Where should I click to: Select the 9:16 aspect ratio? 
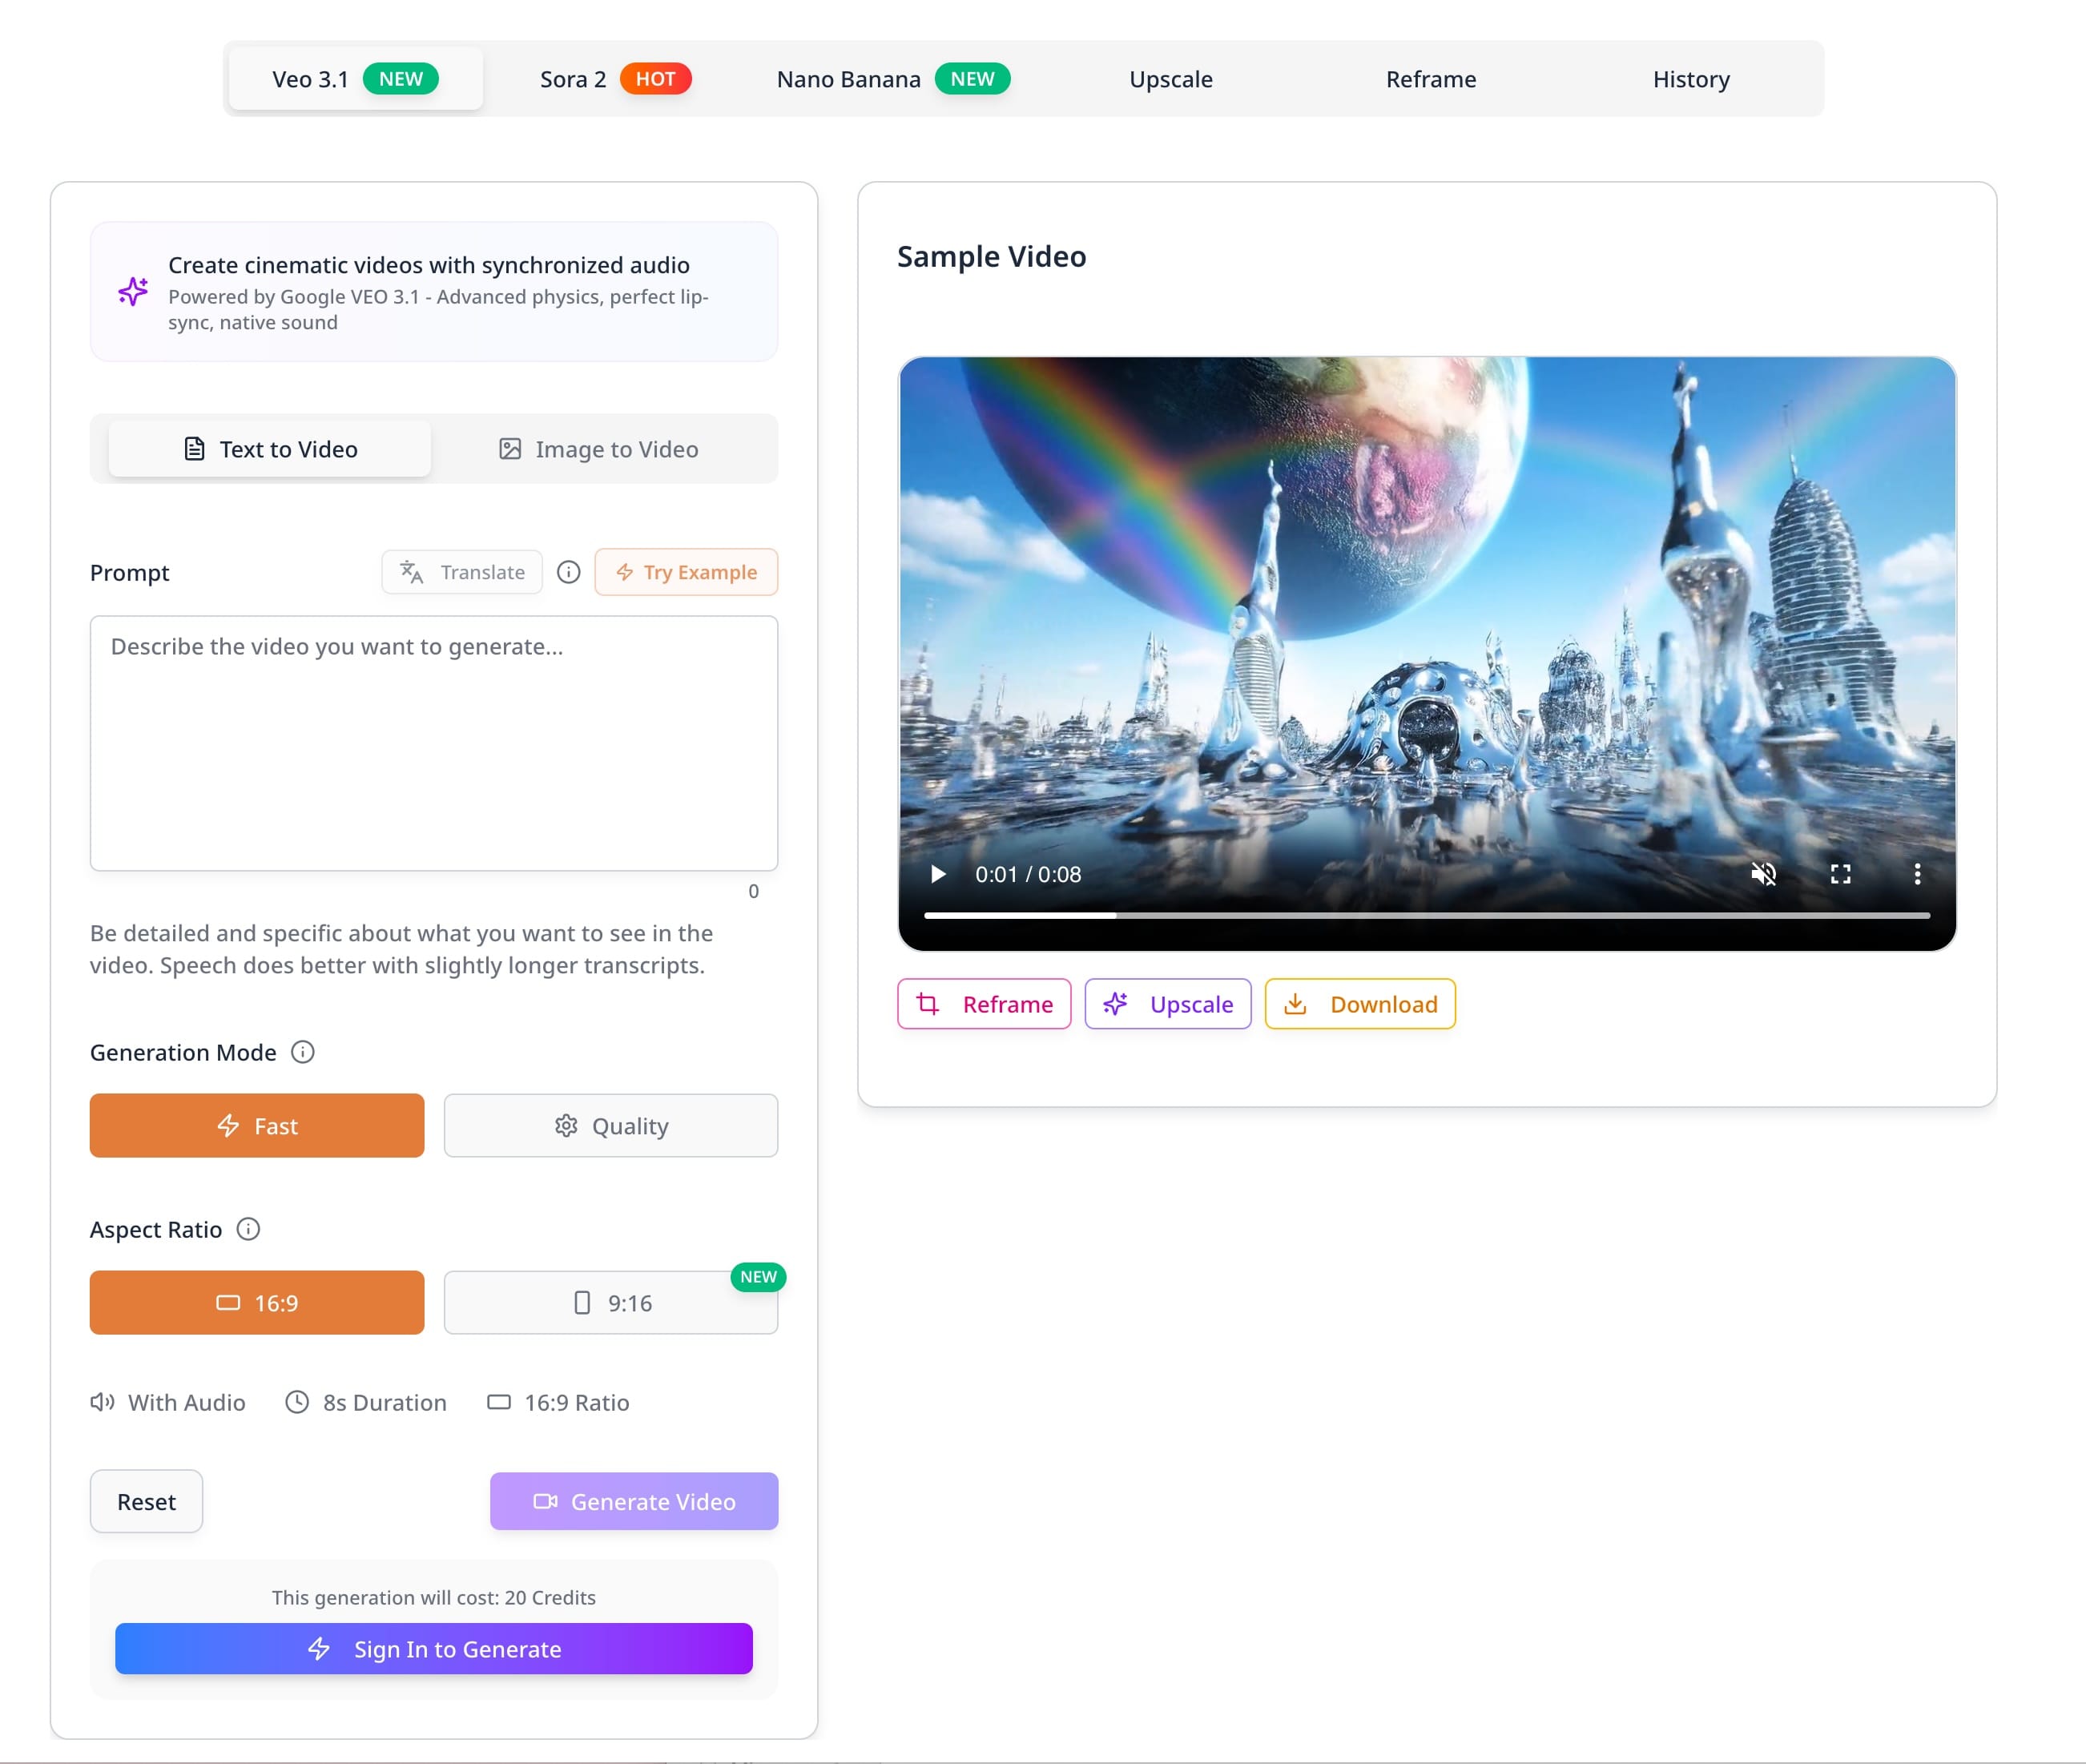(610, 1303)
